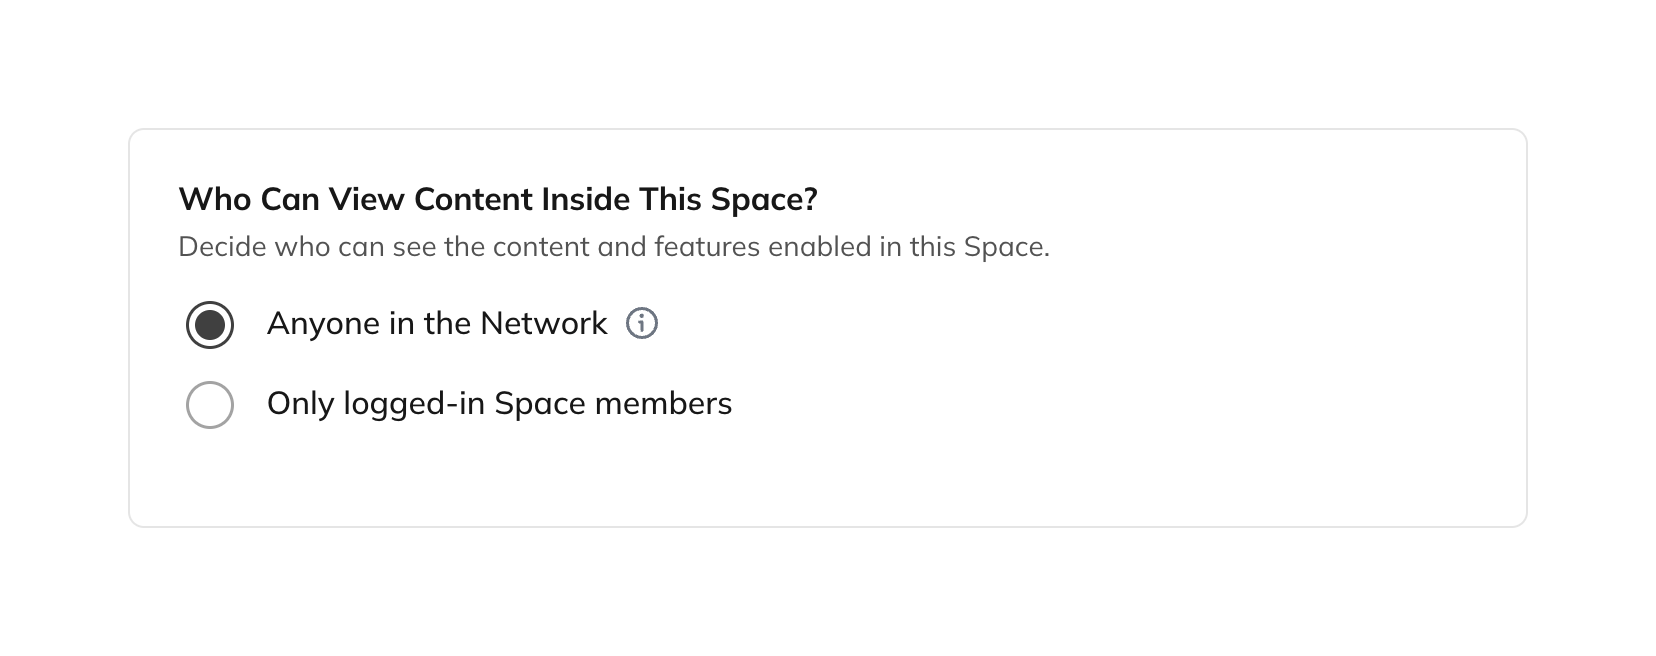Click the Only logged-in Space members label
The width and height of the screenshot is (1656, 656).
pos(499,404)
